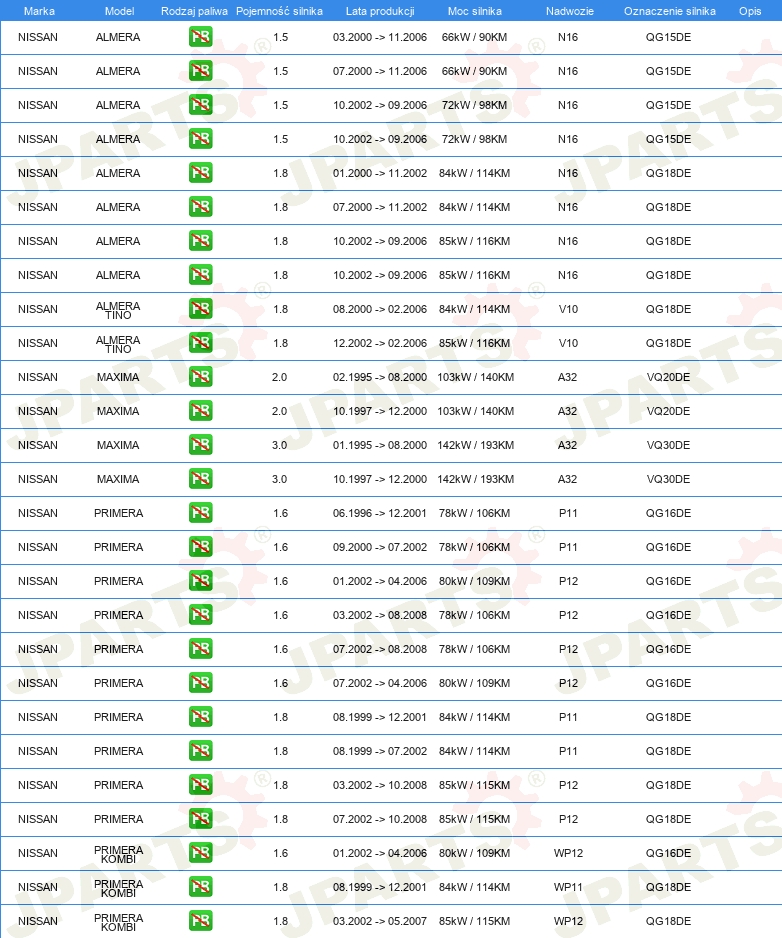Click MAXIMA in the 10.1997 2.0 row
This screenshot has width=782, height=938.
(x=118, y=411)
